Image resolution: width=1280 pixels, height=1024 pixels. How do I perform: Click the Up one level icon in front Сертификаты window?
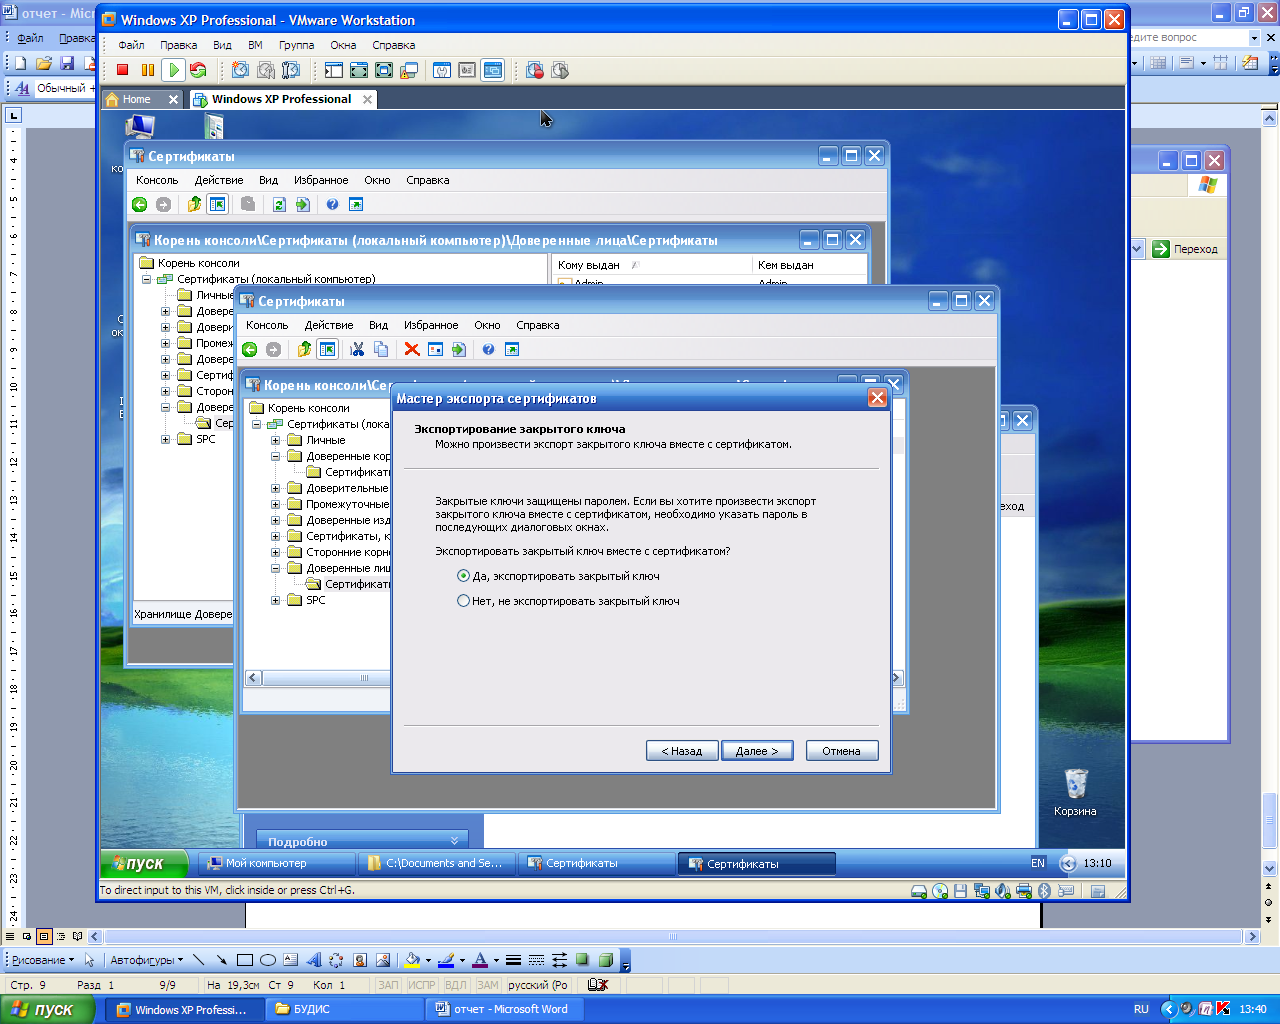pos(304,349)
